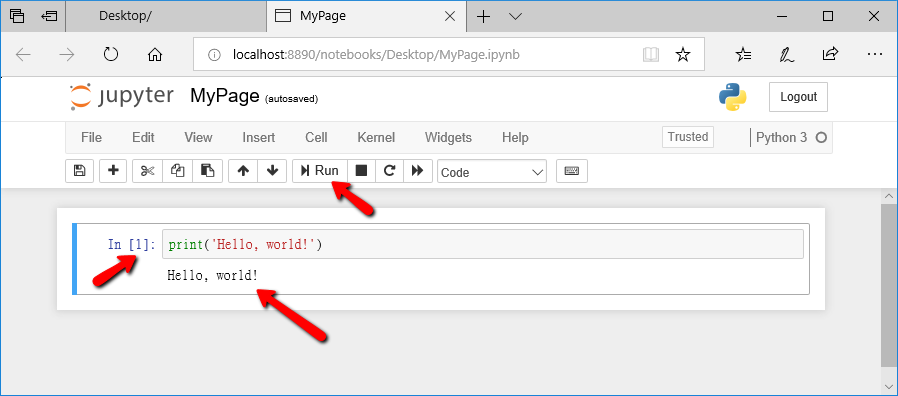Interrupt the kernel with stop icon

(x=361, y=171)
